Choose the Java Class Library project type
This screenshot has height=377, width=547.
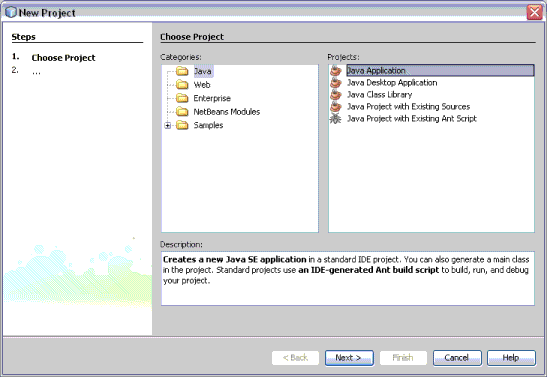(380, 95)
